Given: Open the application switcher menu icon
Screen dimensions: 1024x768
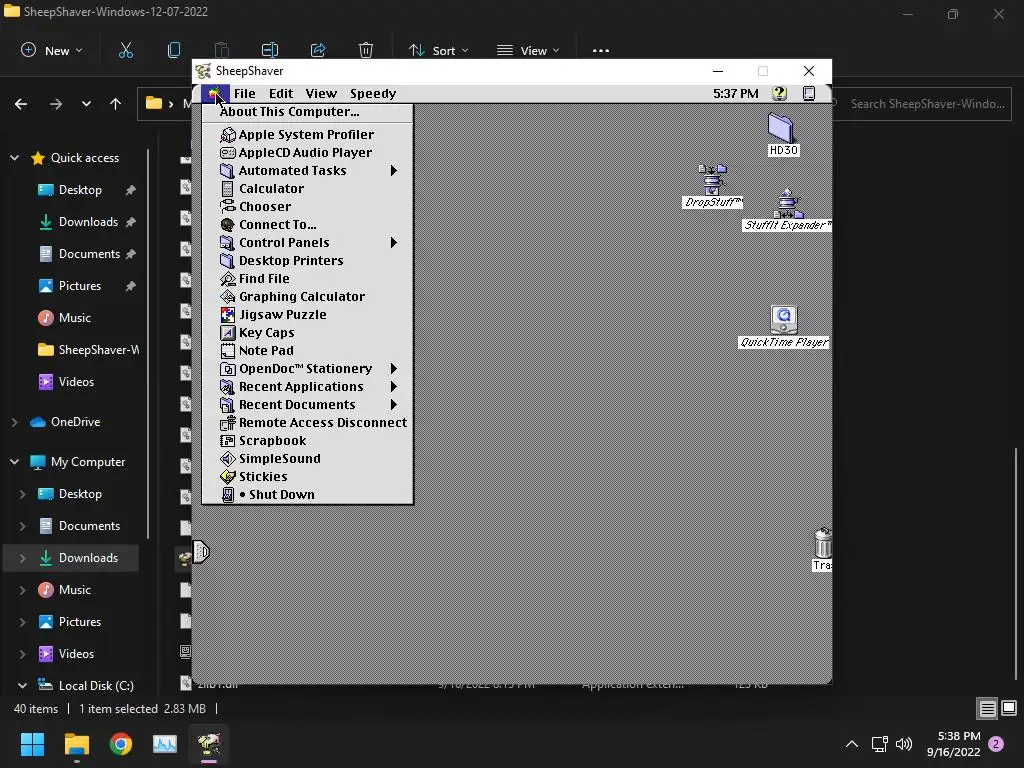Looking at the screenshot, I should coord(808,93).
